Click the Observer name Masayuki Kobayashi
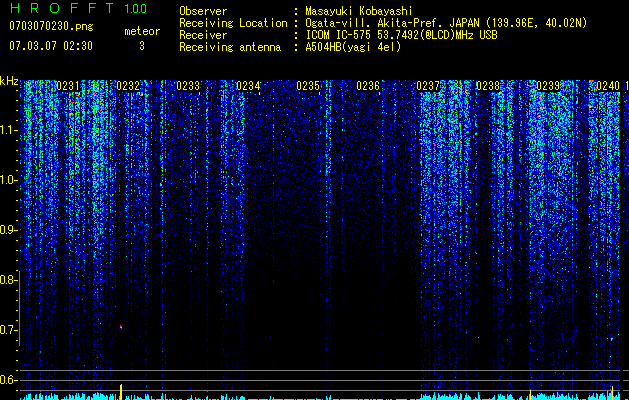 tap(359, 11)
